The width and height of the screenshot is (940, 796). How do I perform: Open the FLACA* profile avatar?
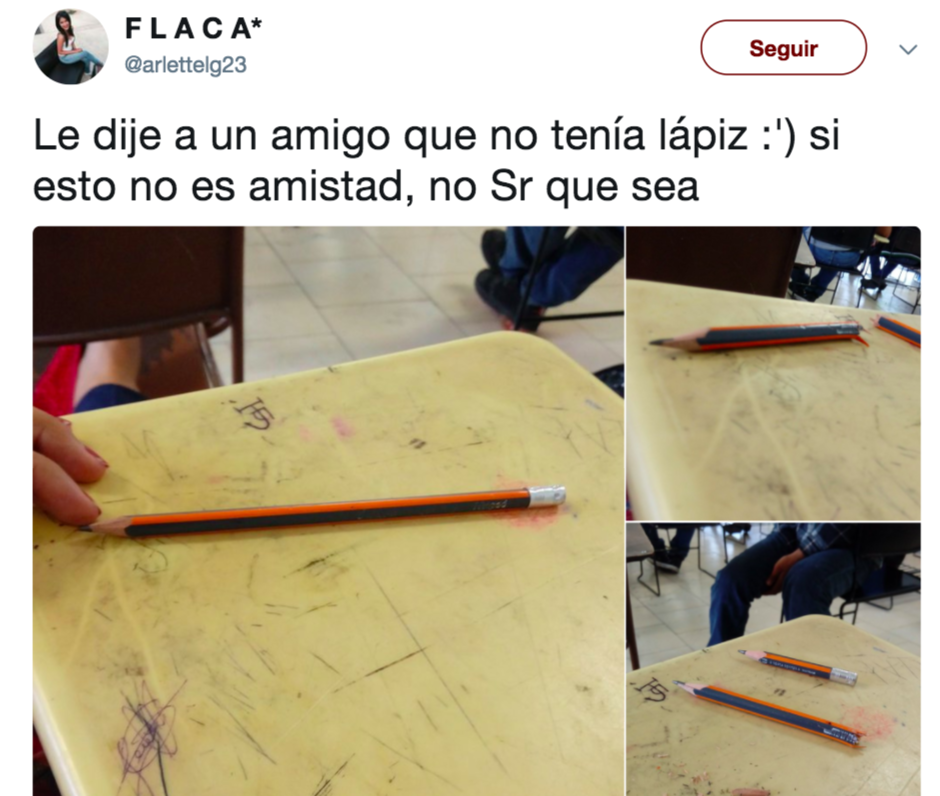(71, 47)
